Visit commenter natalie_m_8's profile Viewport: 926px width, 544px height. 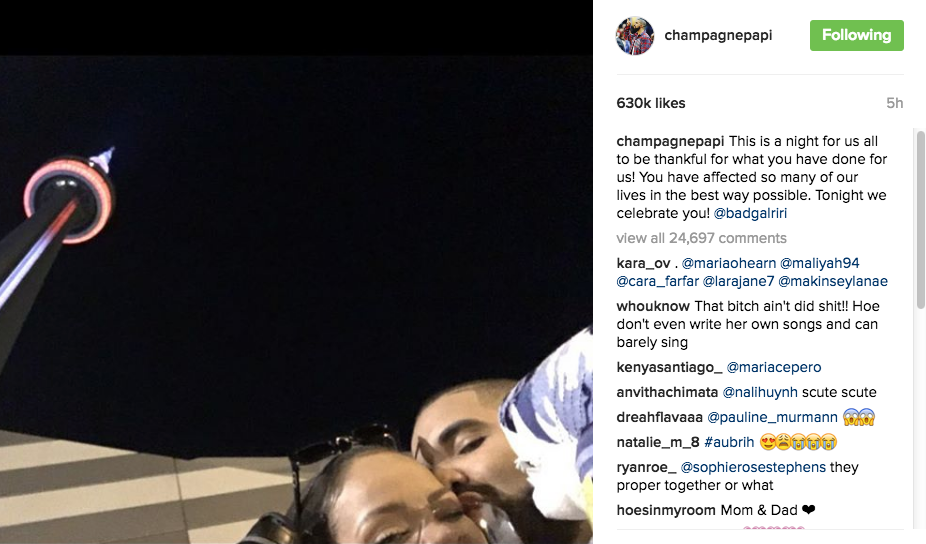(658, 442)
